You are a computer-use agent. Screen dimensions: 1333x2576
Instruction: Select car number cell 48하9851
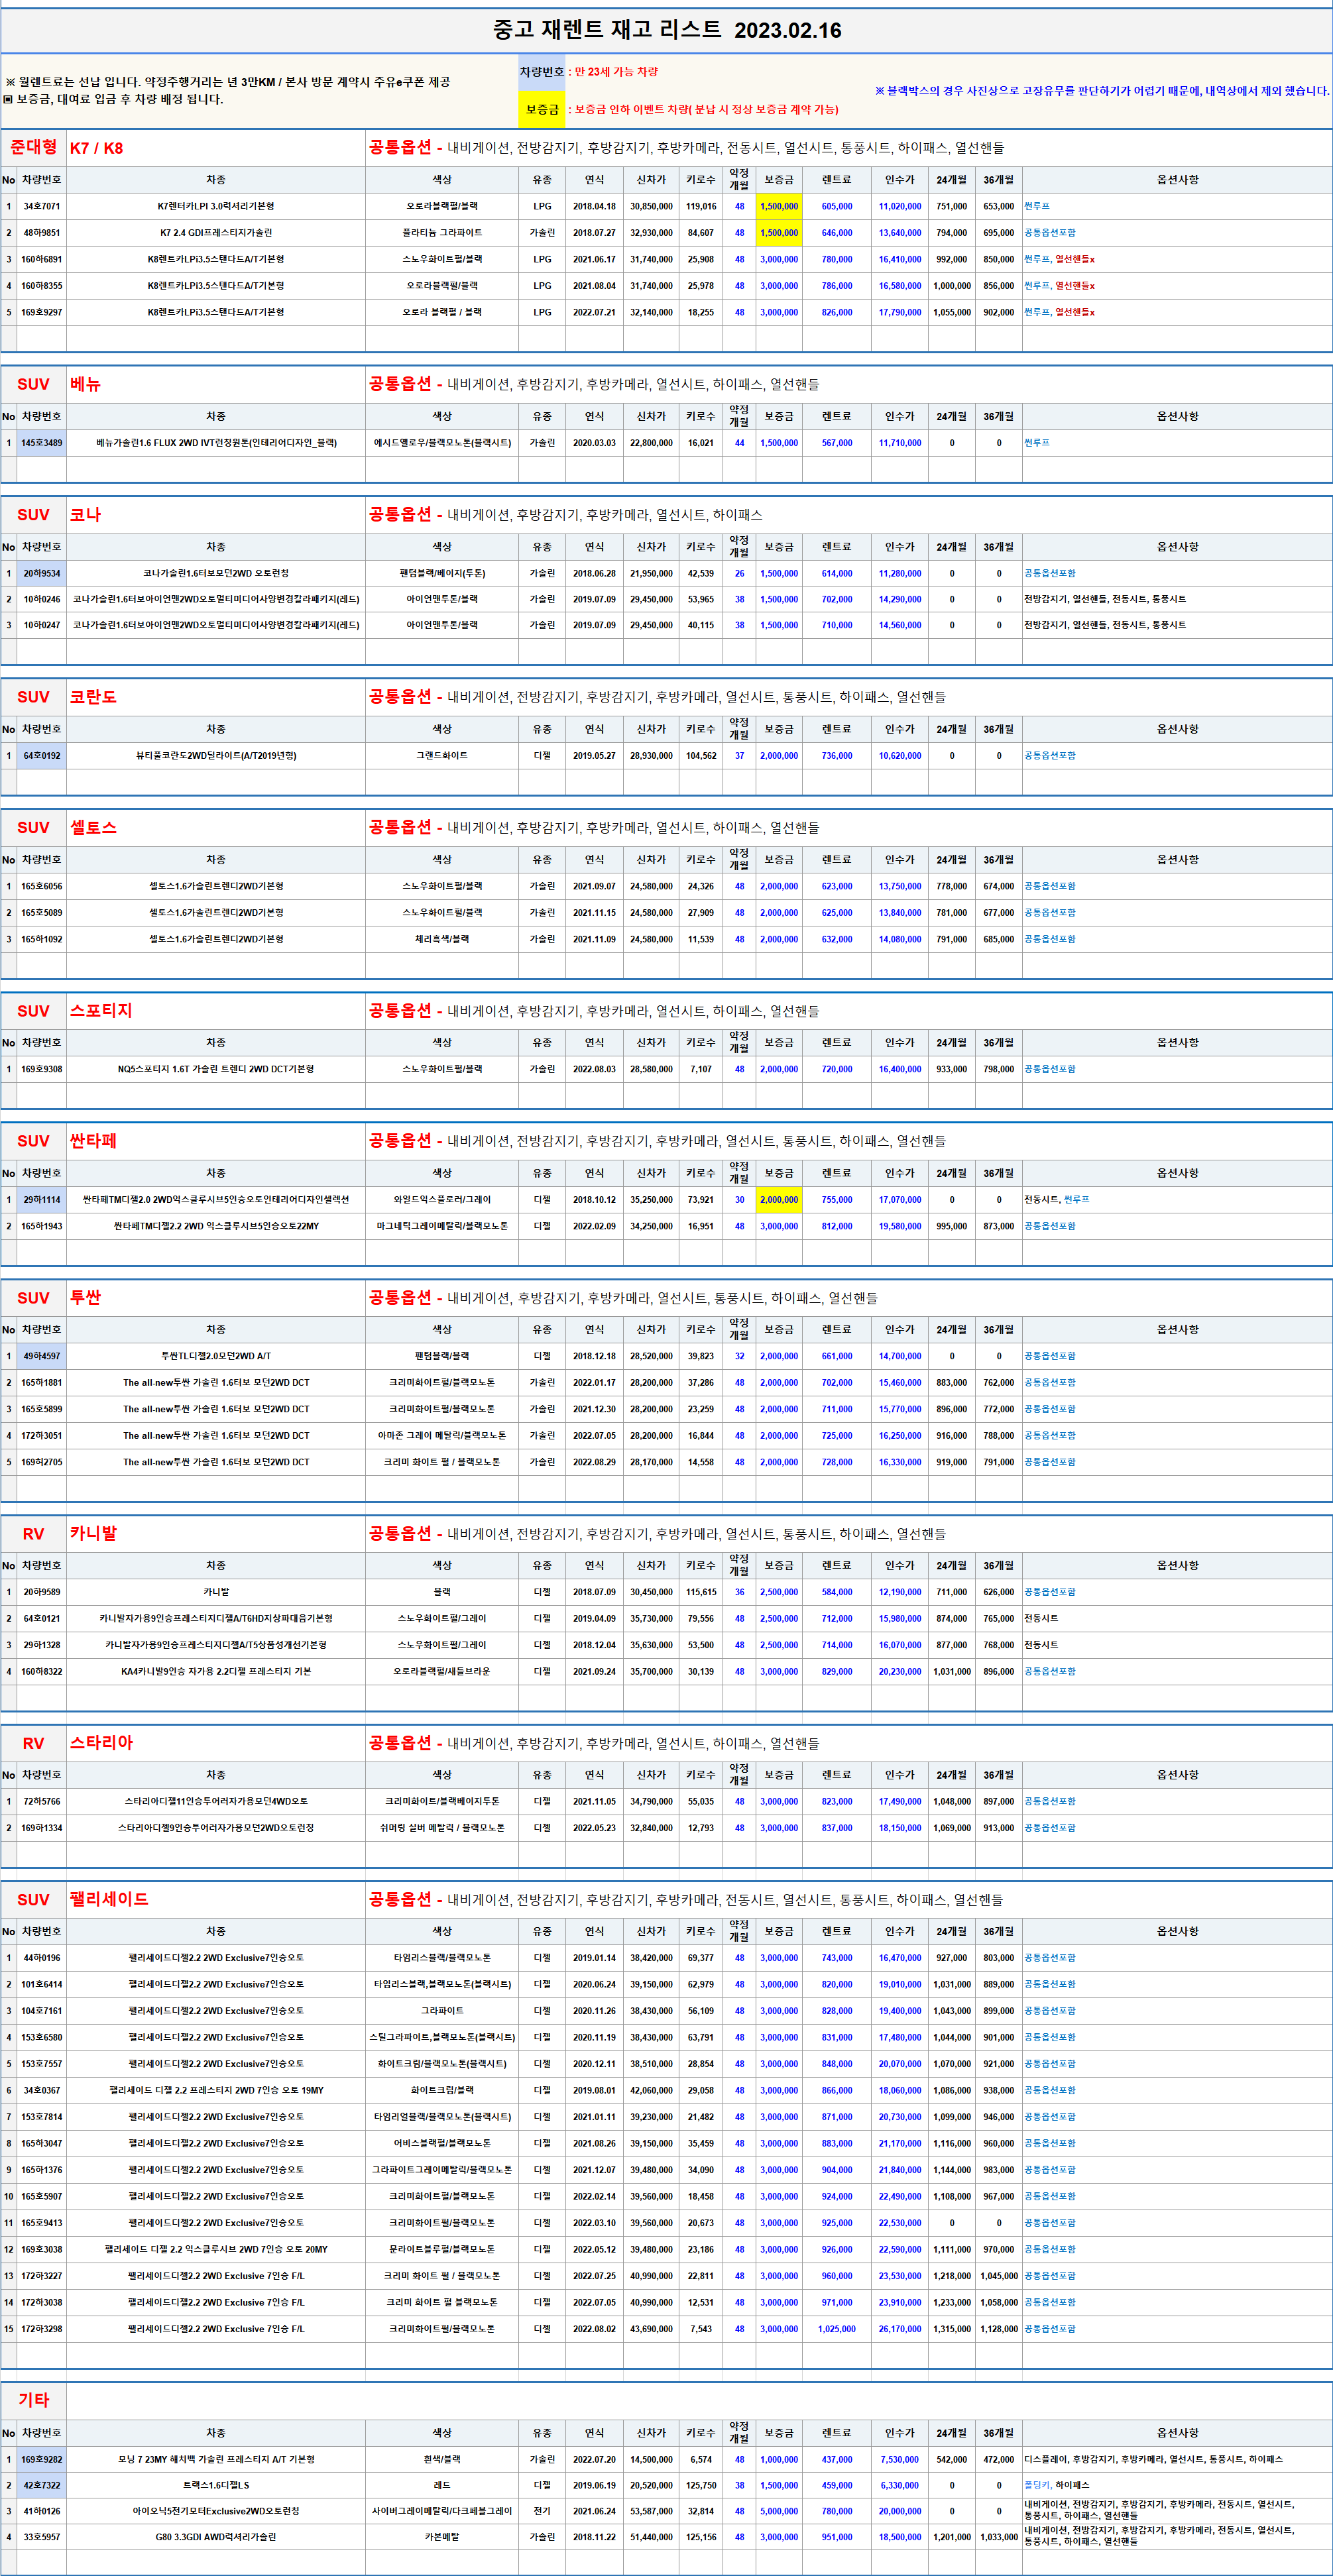point(41,233)
